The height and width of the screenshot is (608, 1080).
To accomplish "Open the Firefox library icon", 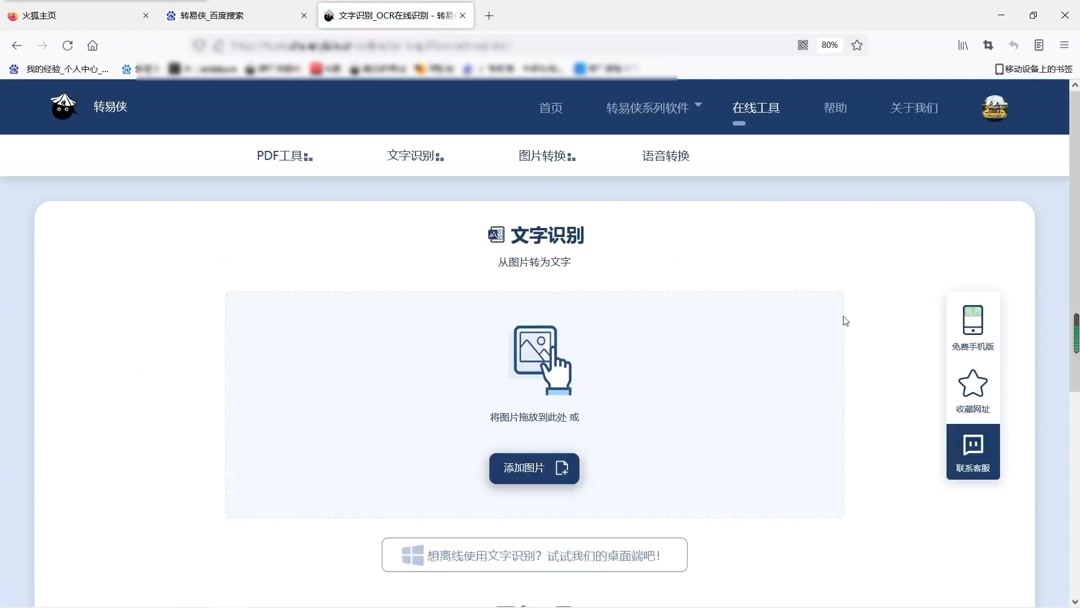I will click(962, 45).
